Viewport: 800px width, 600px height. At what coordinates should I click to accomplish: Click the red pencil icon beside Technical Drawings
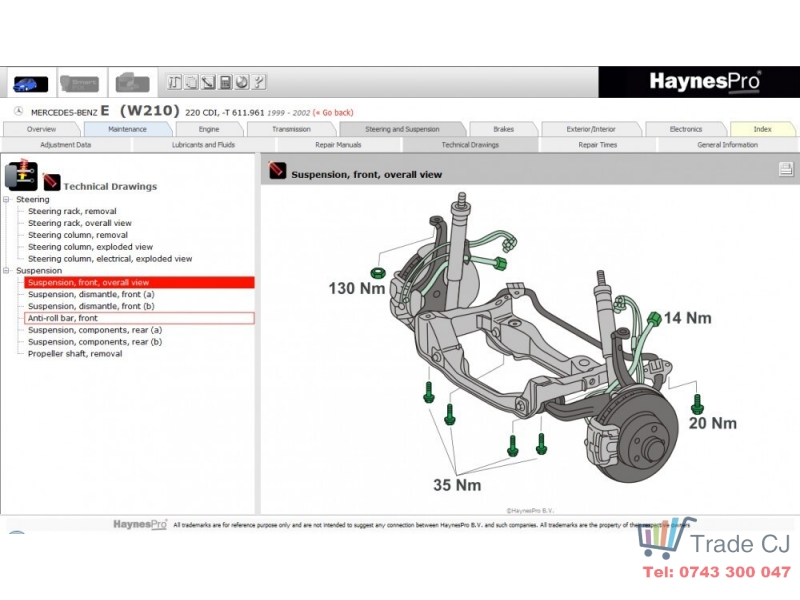pyautogui.click(x=51, y=182)
